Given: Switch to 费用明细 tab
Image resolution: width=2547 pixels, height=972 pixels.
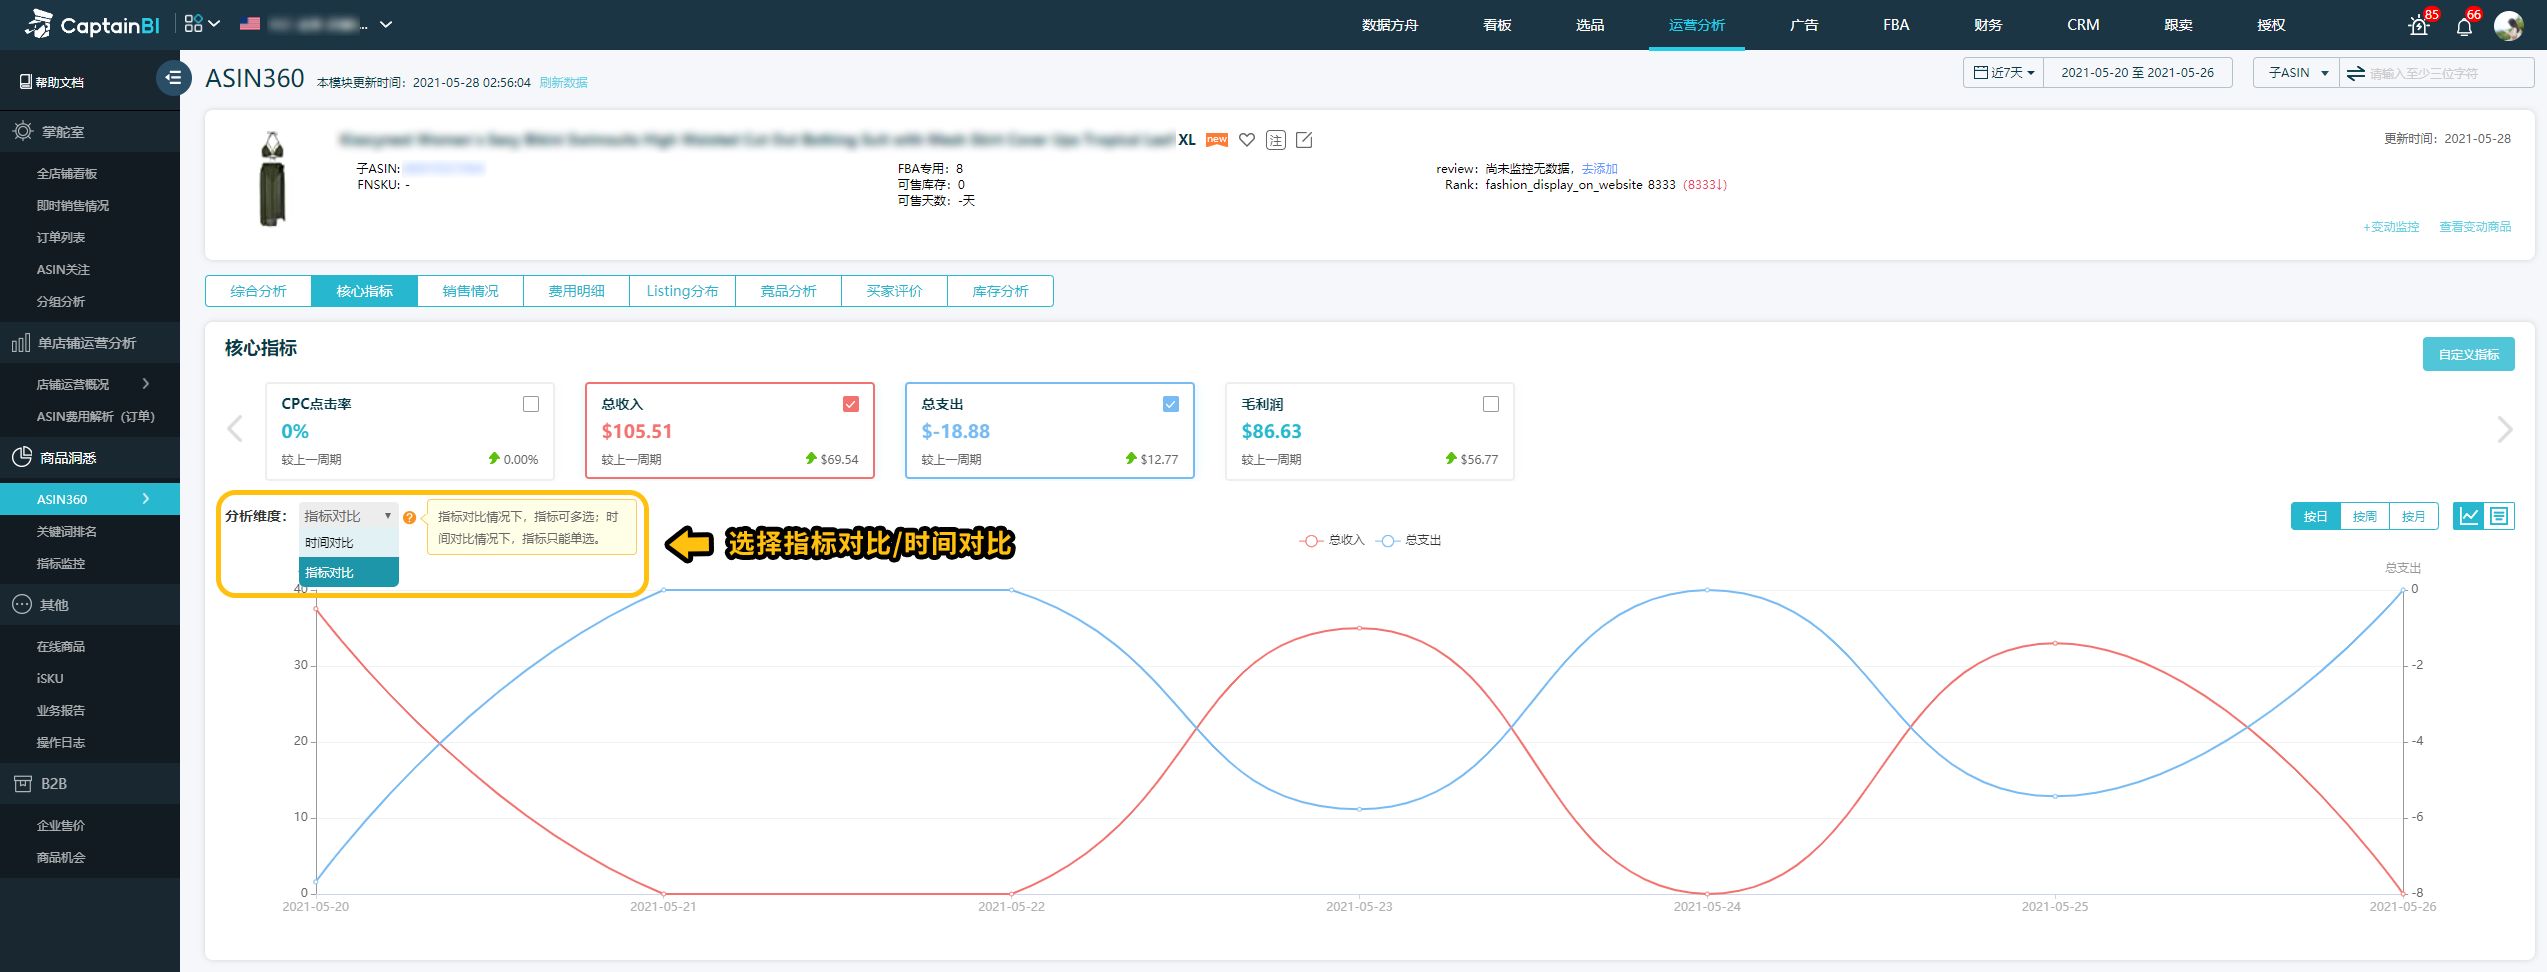Looking at the screenshot, I should [x=576, y=291].
